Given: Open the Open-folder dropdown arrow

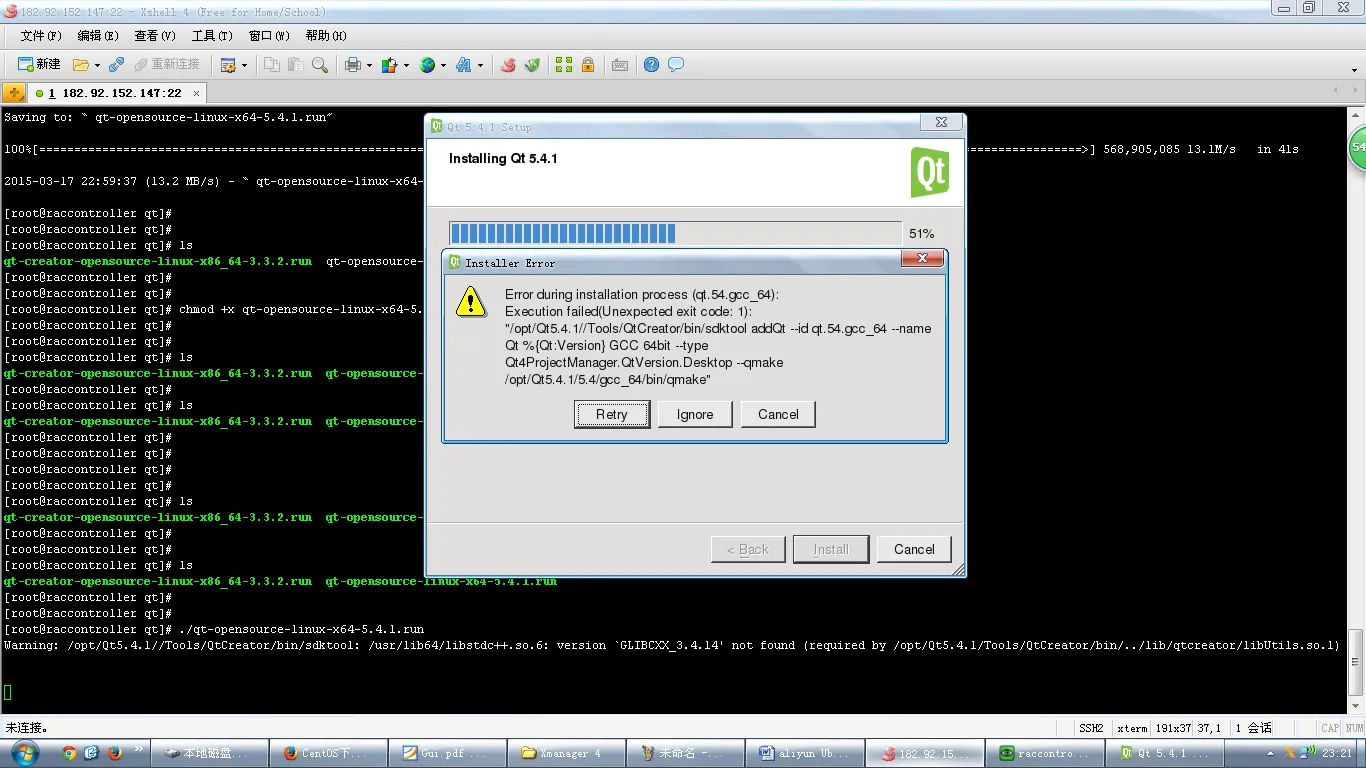Looking at the screenshot, I should coord(96,66).
